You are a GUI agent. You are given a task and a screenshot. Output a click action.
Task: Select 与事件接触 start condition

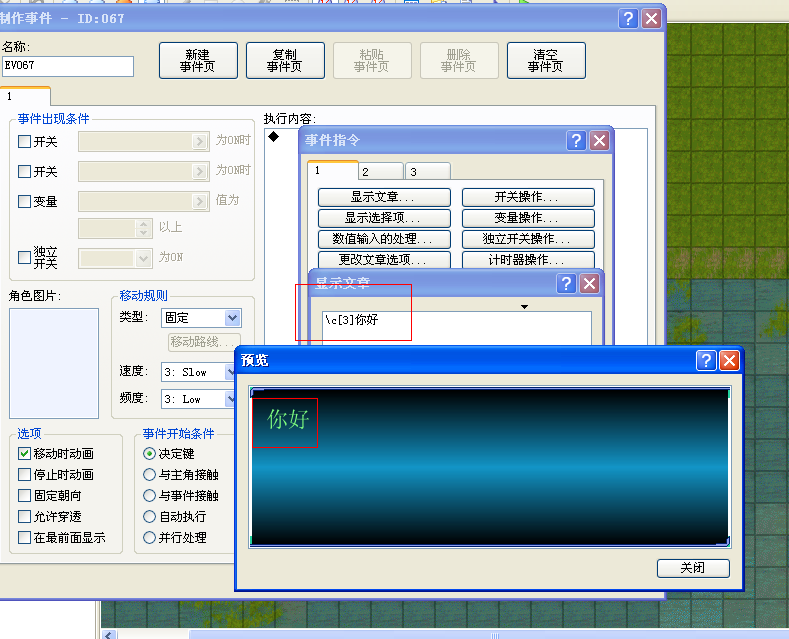149,496
